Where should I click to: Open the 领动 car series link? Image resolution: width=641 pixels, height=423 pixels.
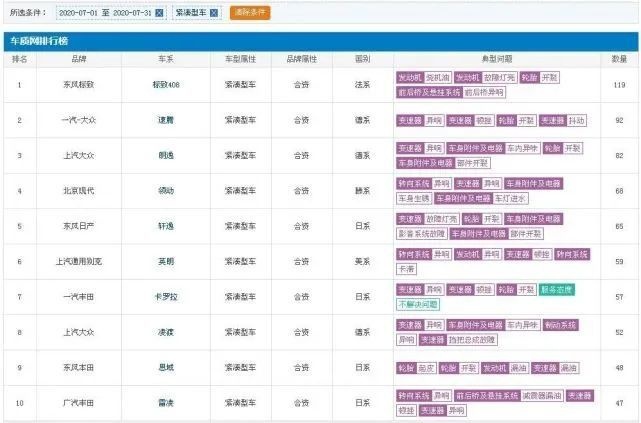pyautogui.click(x=166, y=191)
